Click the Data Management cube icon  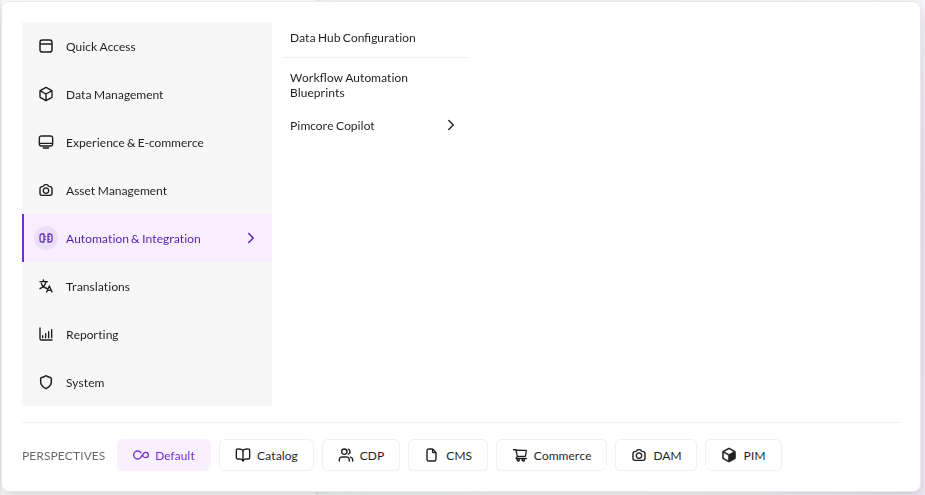click(46, 94)
